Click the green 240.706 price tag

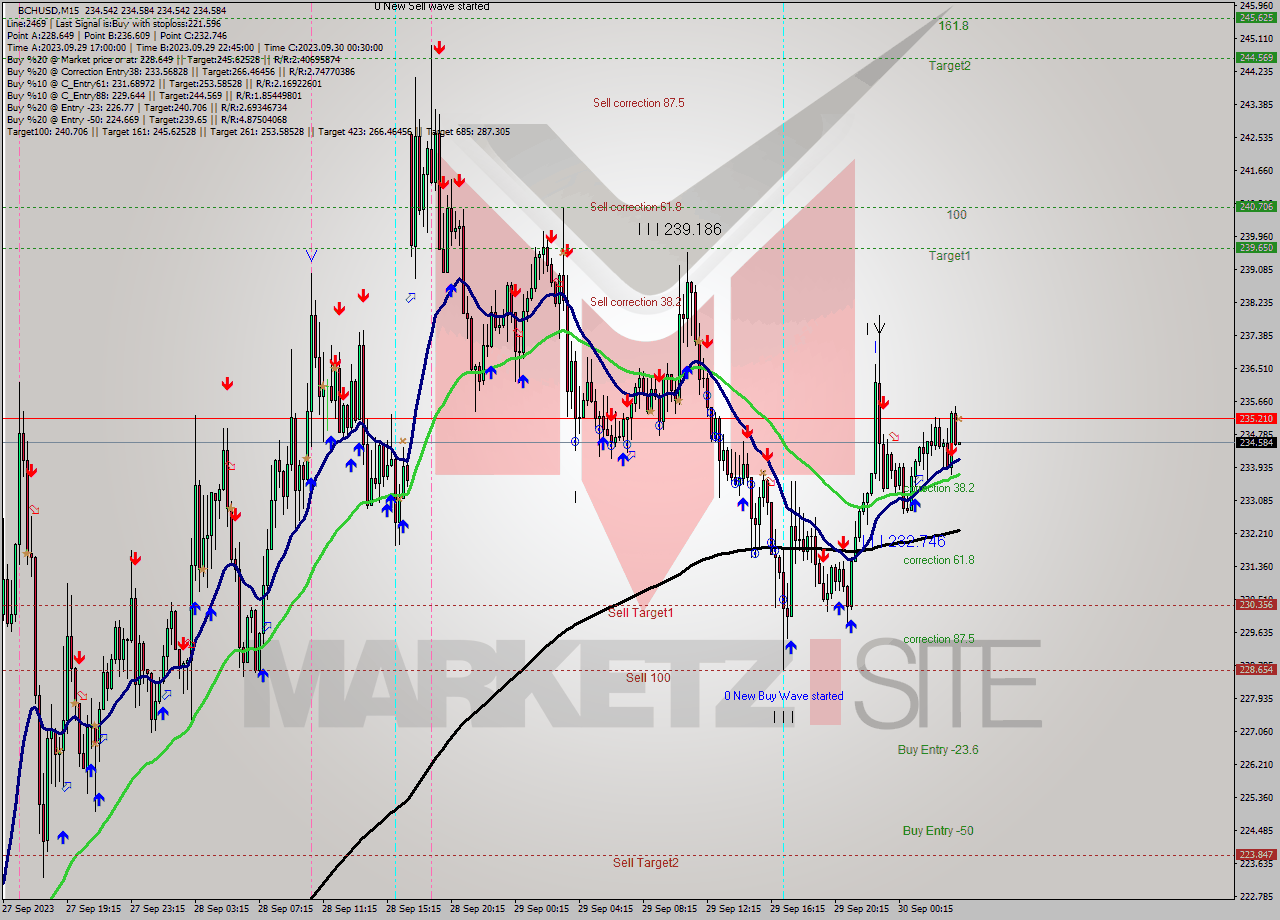(1256, 206)
